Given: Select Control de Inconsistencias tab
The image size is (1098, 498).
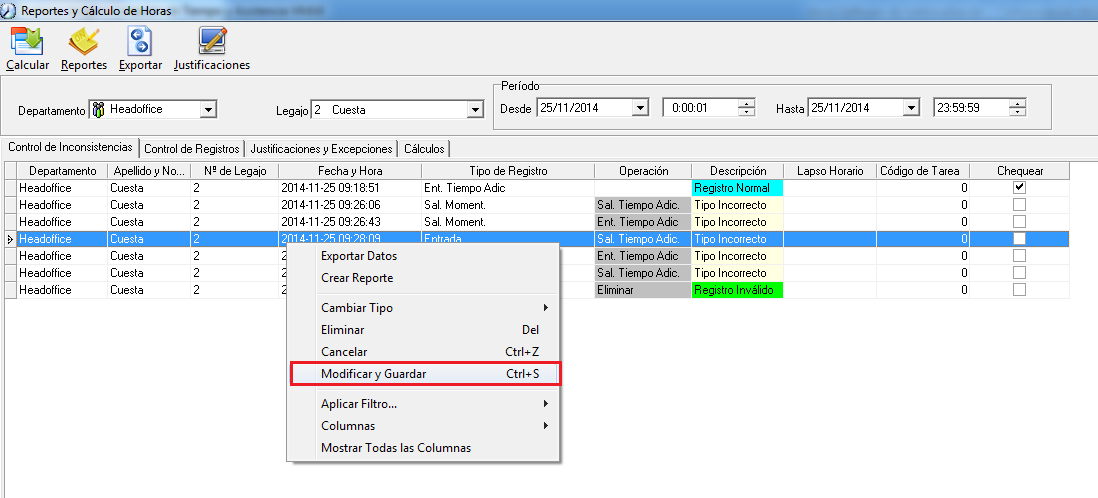Looking at the screenshot, I should [x=70, y=147].
